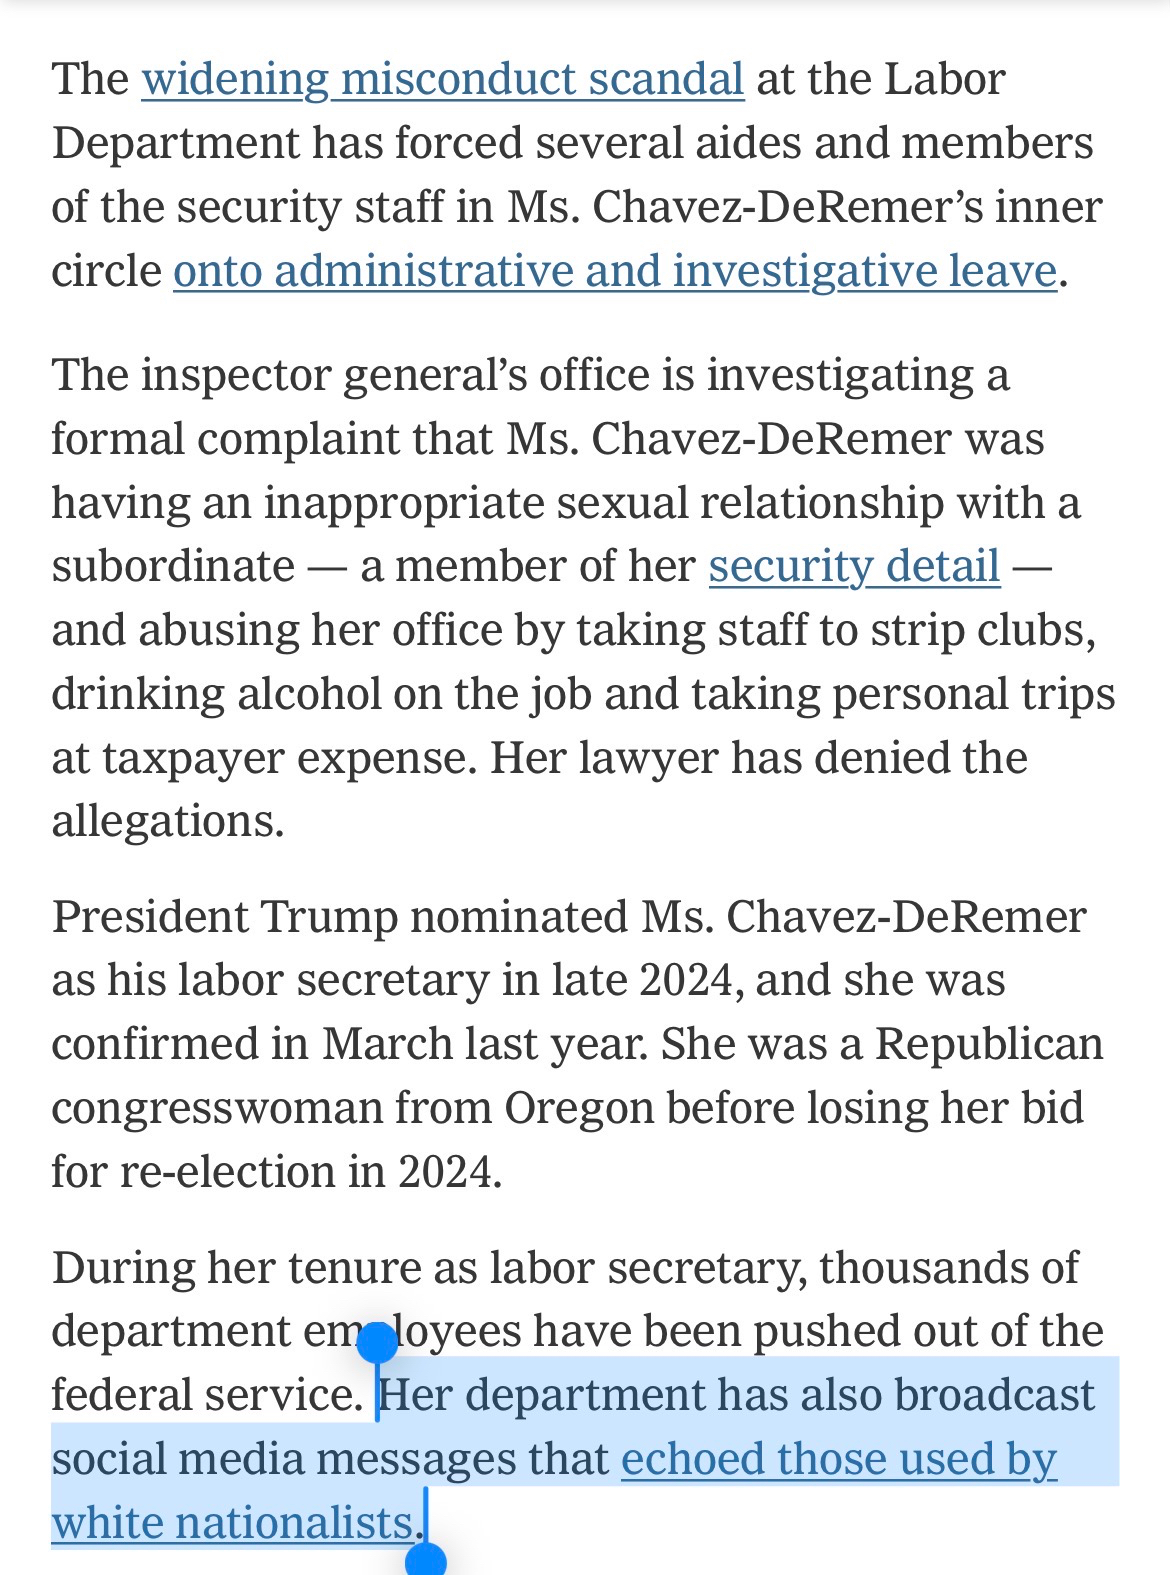Click the word "subordinate"
This screenshot has width=1170, height=1575.
tap(173, 566)
